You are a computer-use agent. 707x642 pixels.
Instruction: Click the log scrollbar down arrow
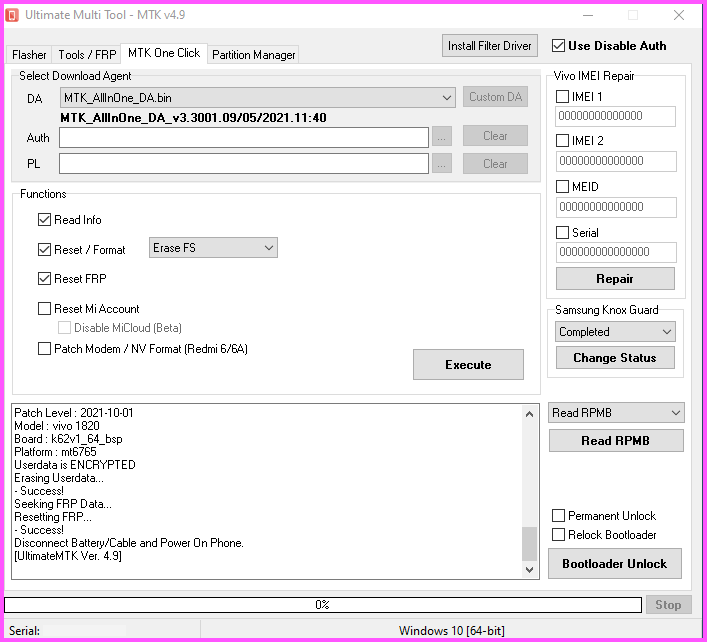coord(530,570)
